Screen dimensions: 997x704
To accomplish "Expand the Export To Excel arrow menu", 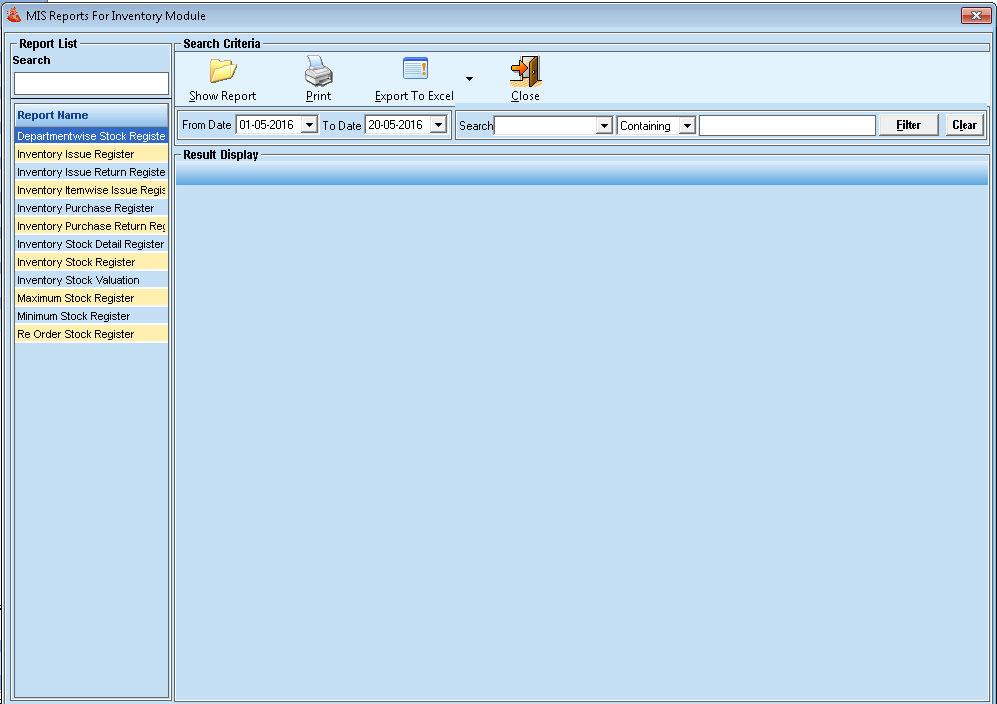I will point(470,79).
